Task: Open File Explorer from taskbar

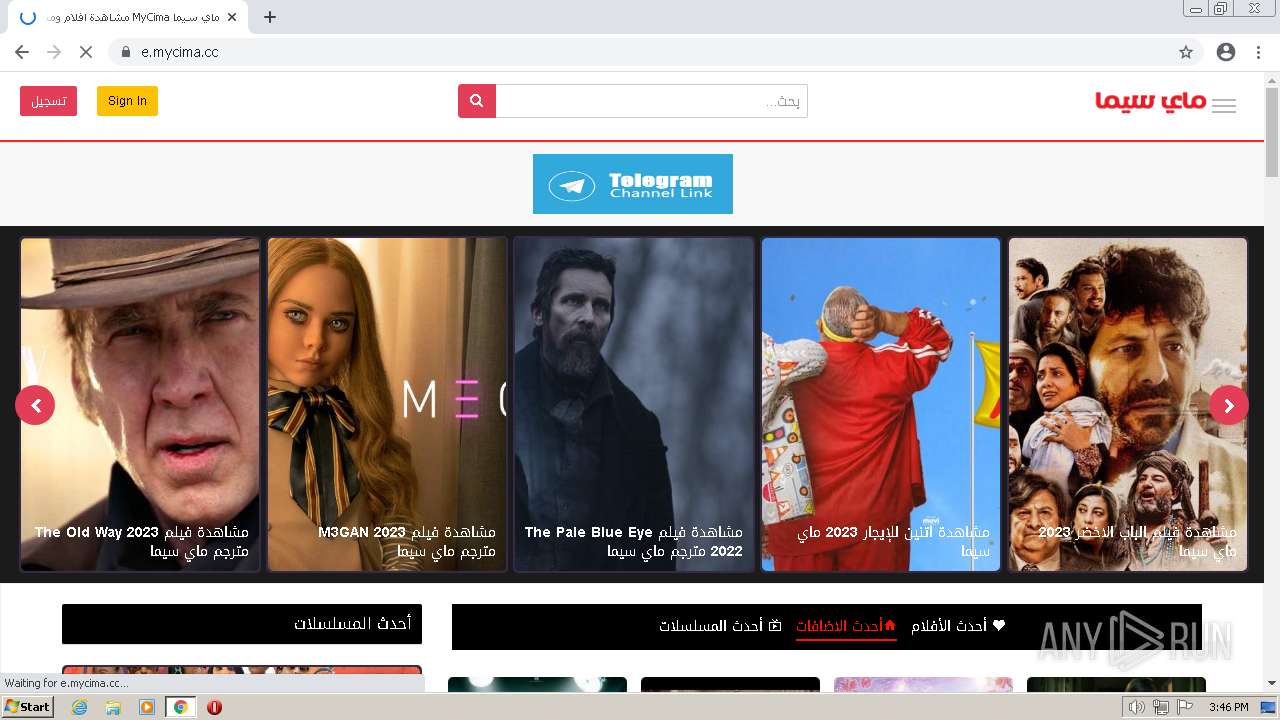Action: [x=113, y=707]
